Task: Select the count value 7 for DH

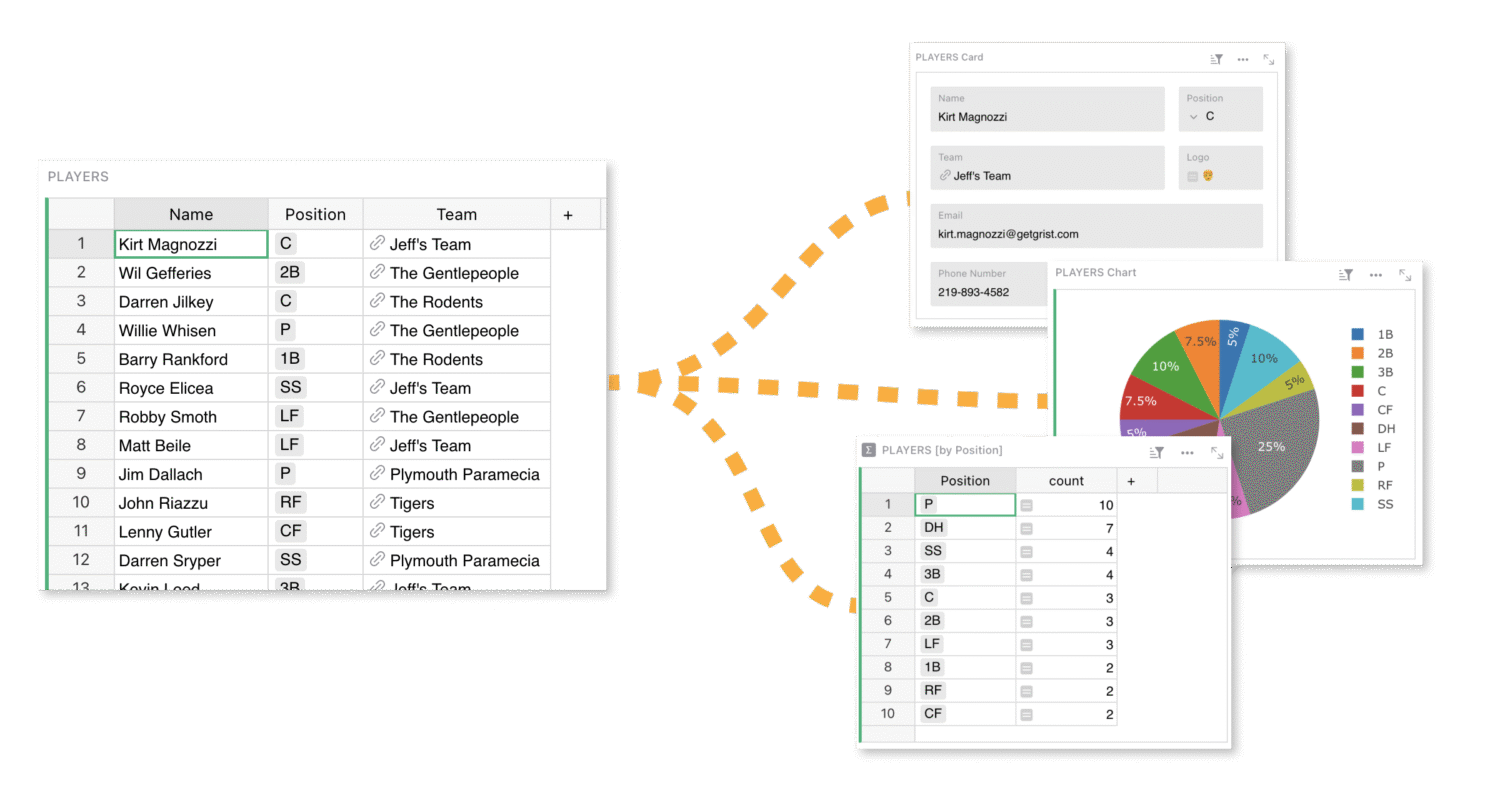Action: tap(1066, 527)
